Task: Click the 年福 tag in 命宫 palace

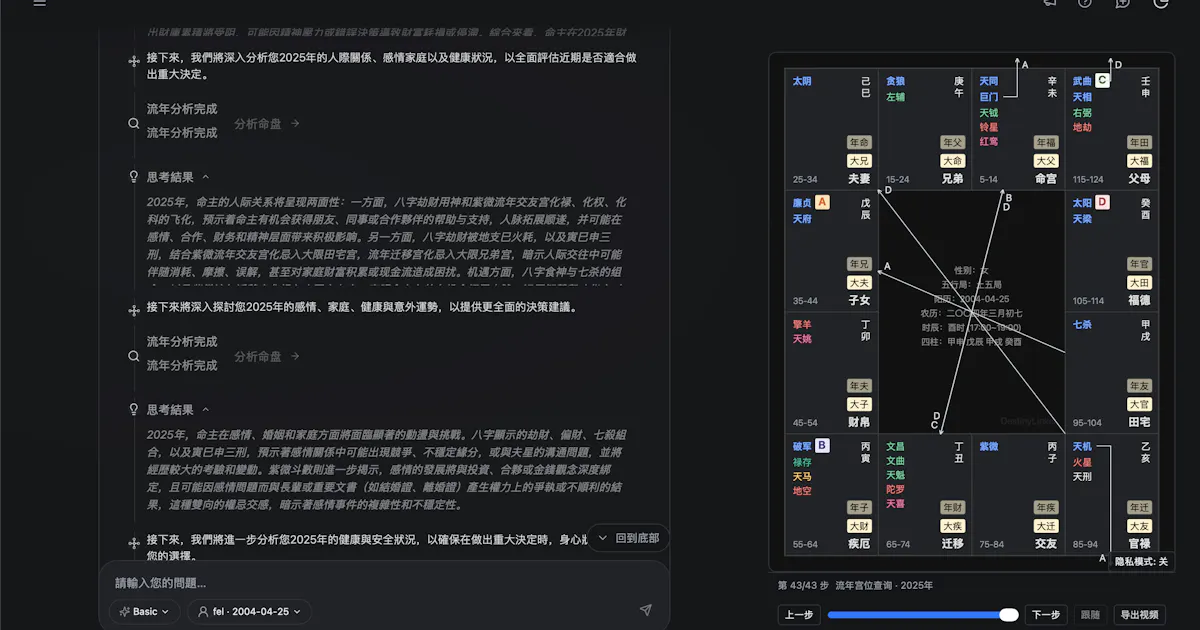Action: [1046, 143]
